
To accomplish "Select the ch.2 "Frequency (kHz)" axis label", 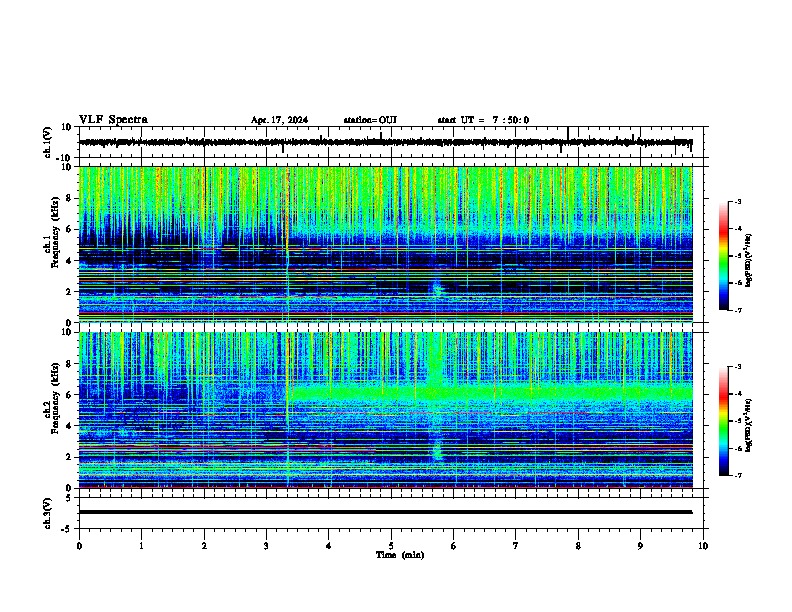I will [x=55, y=398].
